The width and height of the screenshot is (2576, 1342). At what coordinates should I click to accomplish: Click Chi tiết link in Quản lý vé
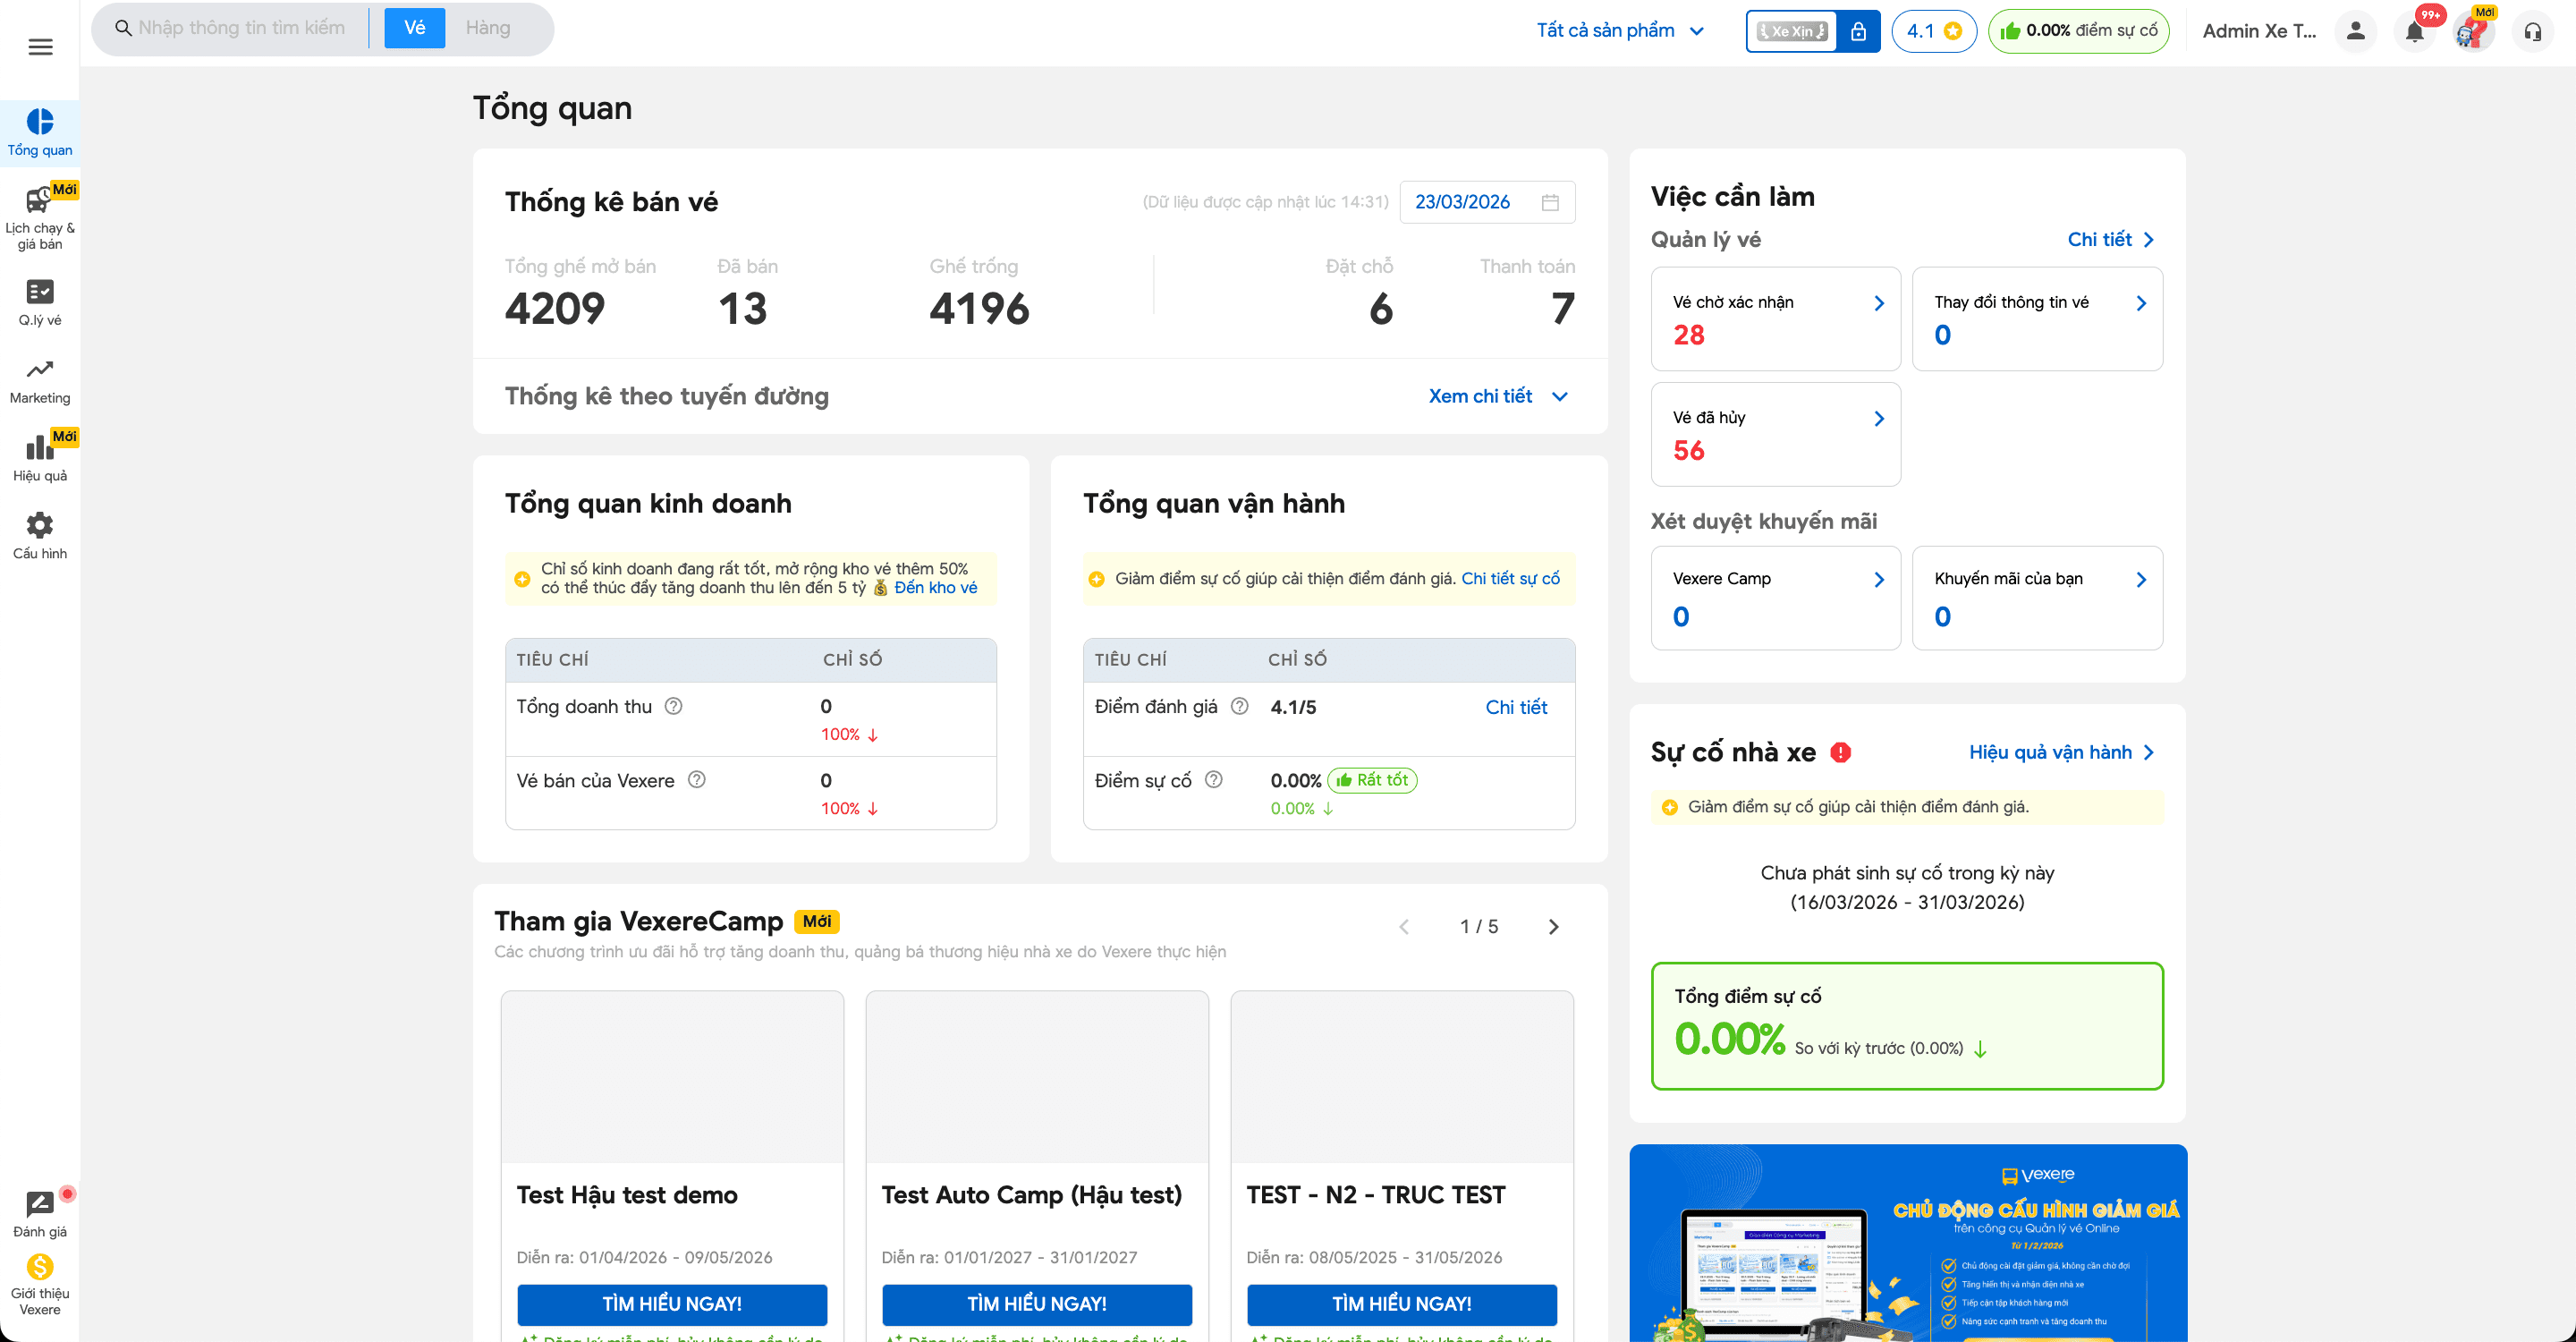click(2110, 240)
